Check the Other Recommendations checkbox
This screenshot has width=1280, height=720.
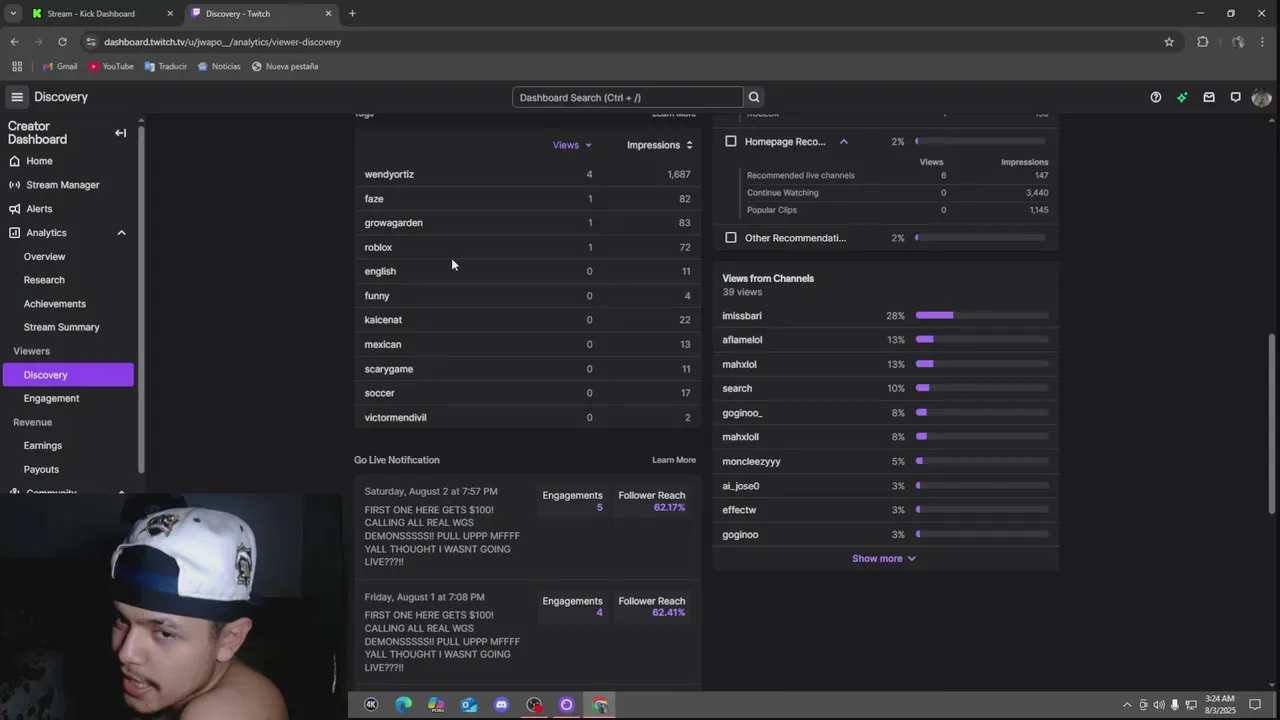point(731,238)
